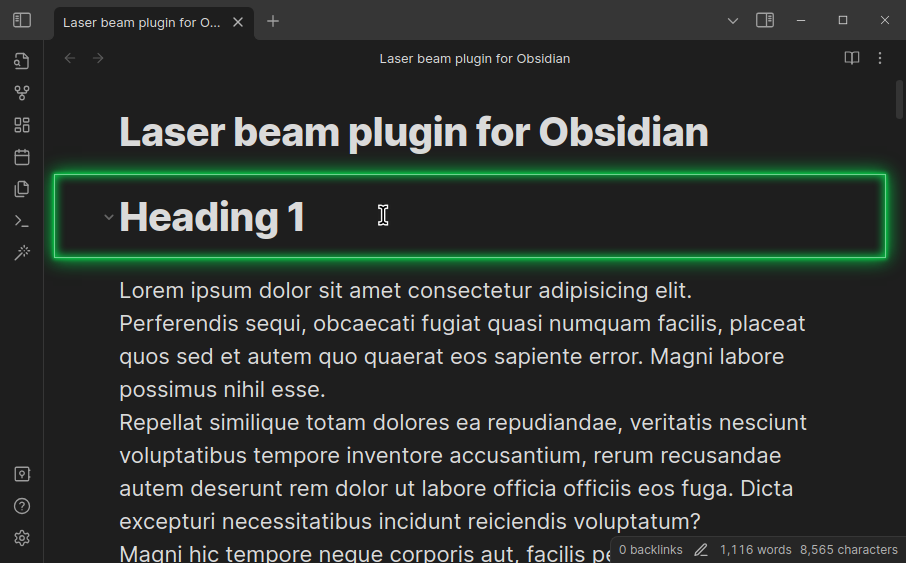This screenshot has width=906, height=563.
Task: Maximize the Obsidian window
Action: [x=843, y=20]
